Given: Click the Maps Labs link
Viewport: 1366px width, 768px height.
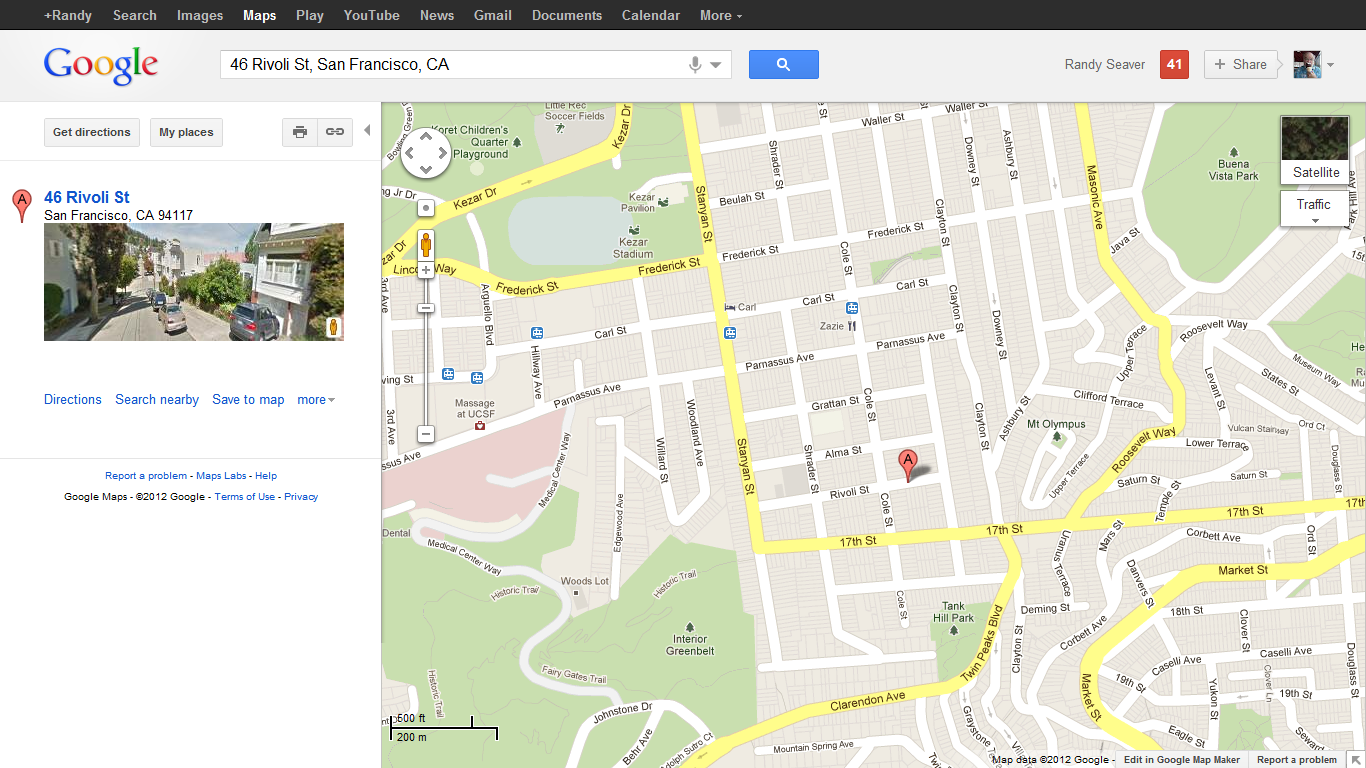Looking at the screenshot, I should tap(221, 476).
